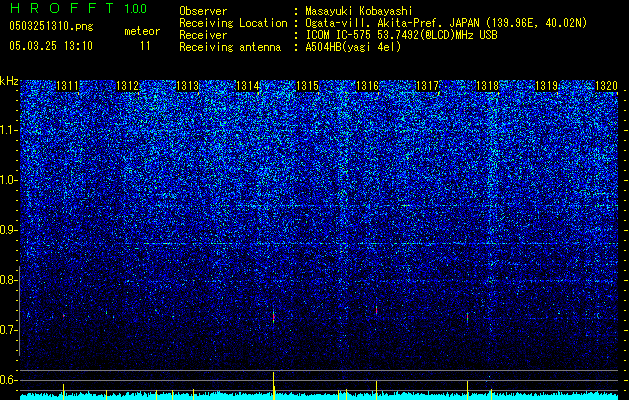Select the Ogata-vill. Akita-Pref. JAPAN location text
Viewport: 629px width, 400px height.
446,23
